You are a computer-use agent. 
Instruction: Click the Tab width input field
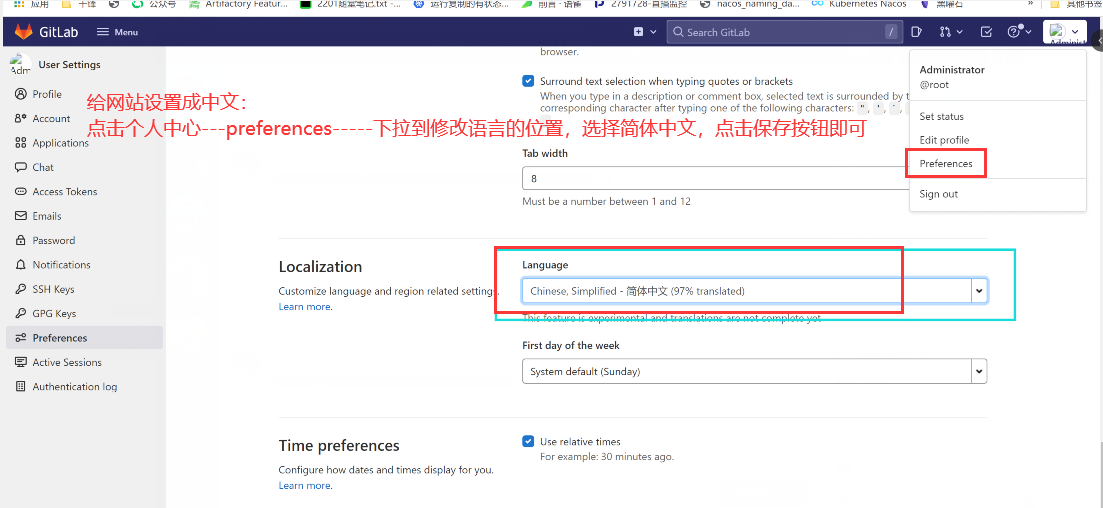point(715,178)
